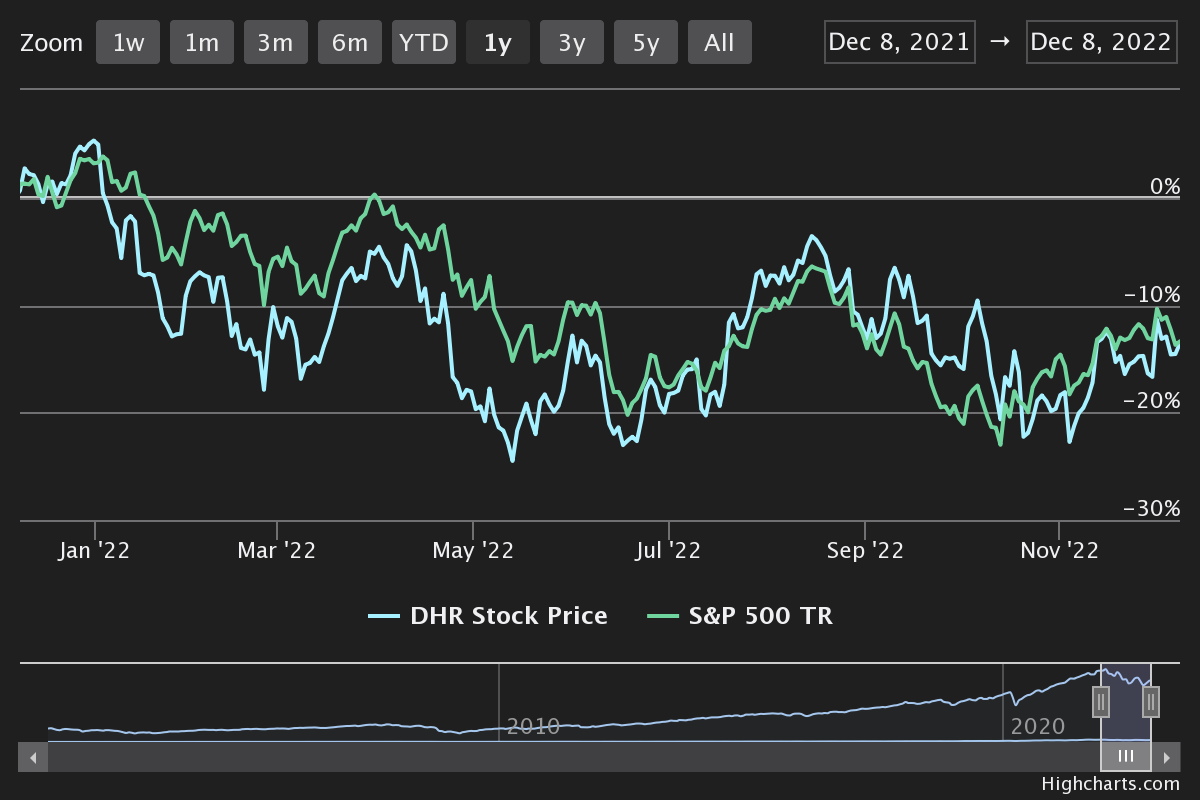Click the green S&P 500 legend line symbol
Image resolution: width=1200 pixels, height=800 pixels.
click(x=662, y=616)
